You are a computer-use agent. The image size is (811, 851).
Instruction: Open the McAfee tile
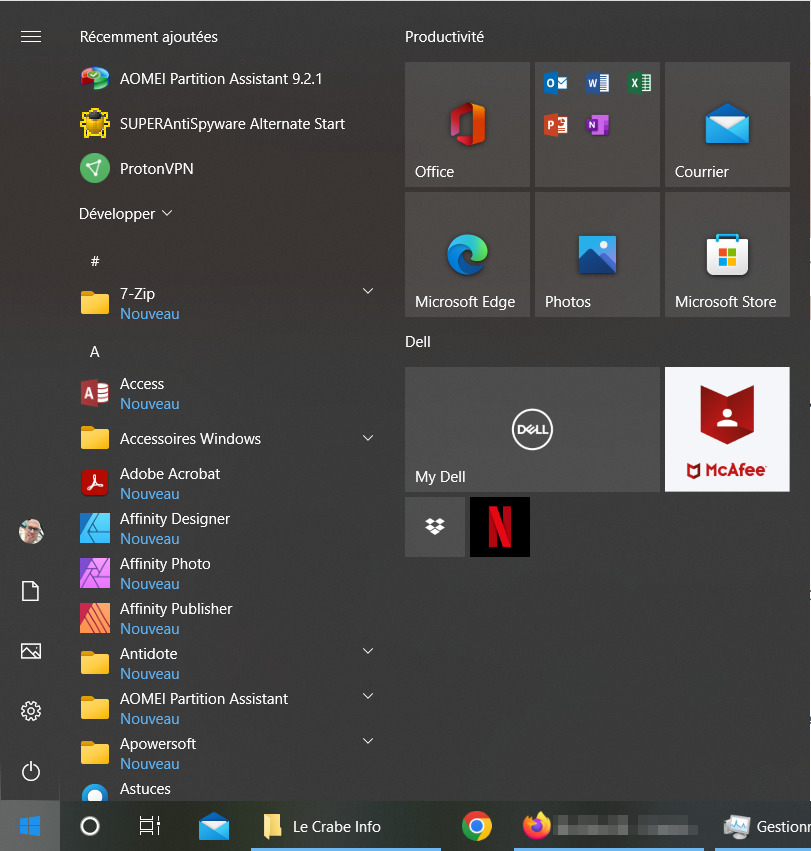coord(727,429)
